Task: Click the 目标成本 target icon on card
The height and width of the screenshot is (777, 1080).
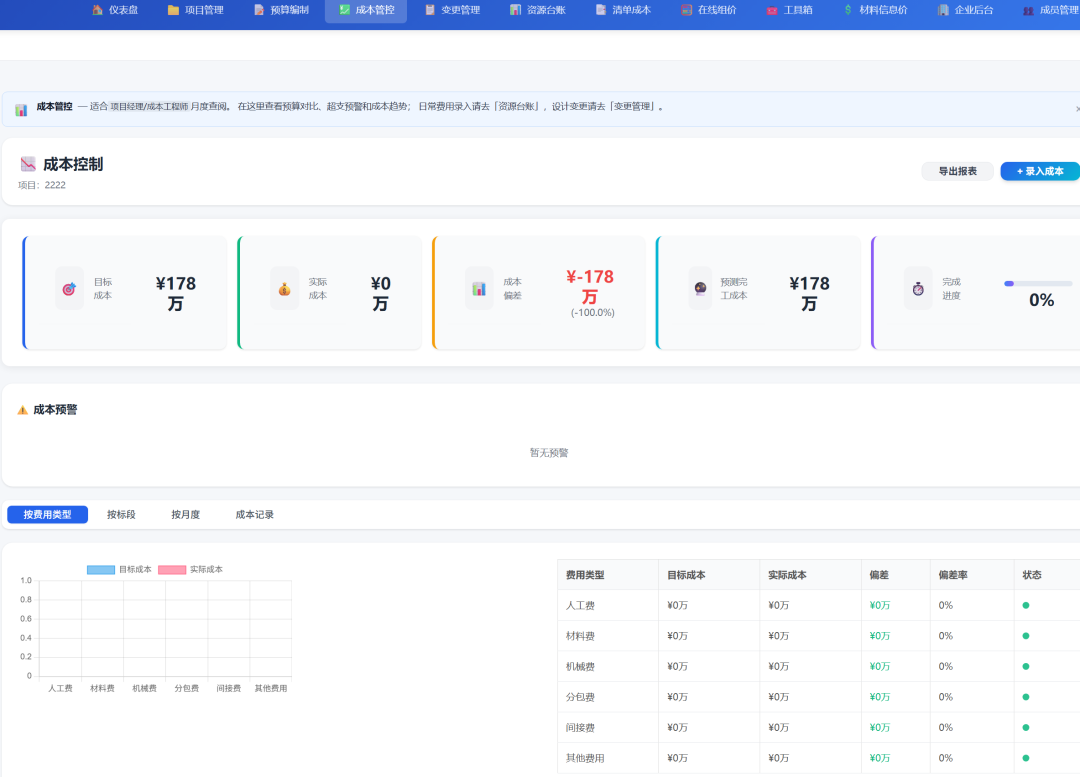Action: 69,289
